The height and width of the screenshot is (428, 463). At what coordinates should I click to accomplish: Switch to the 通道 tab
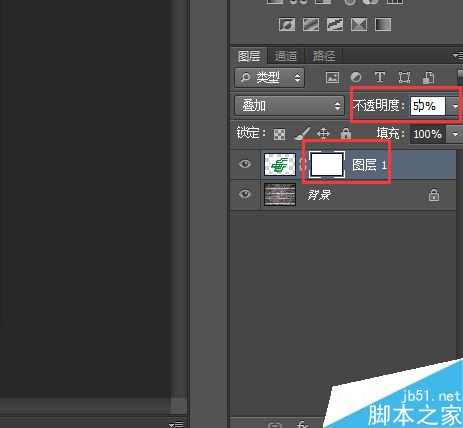point(286,56)
